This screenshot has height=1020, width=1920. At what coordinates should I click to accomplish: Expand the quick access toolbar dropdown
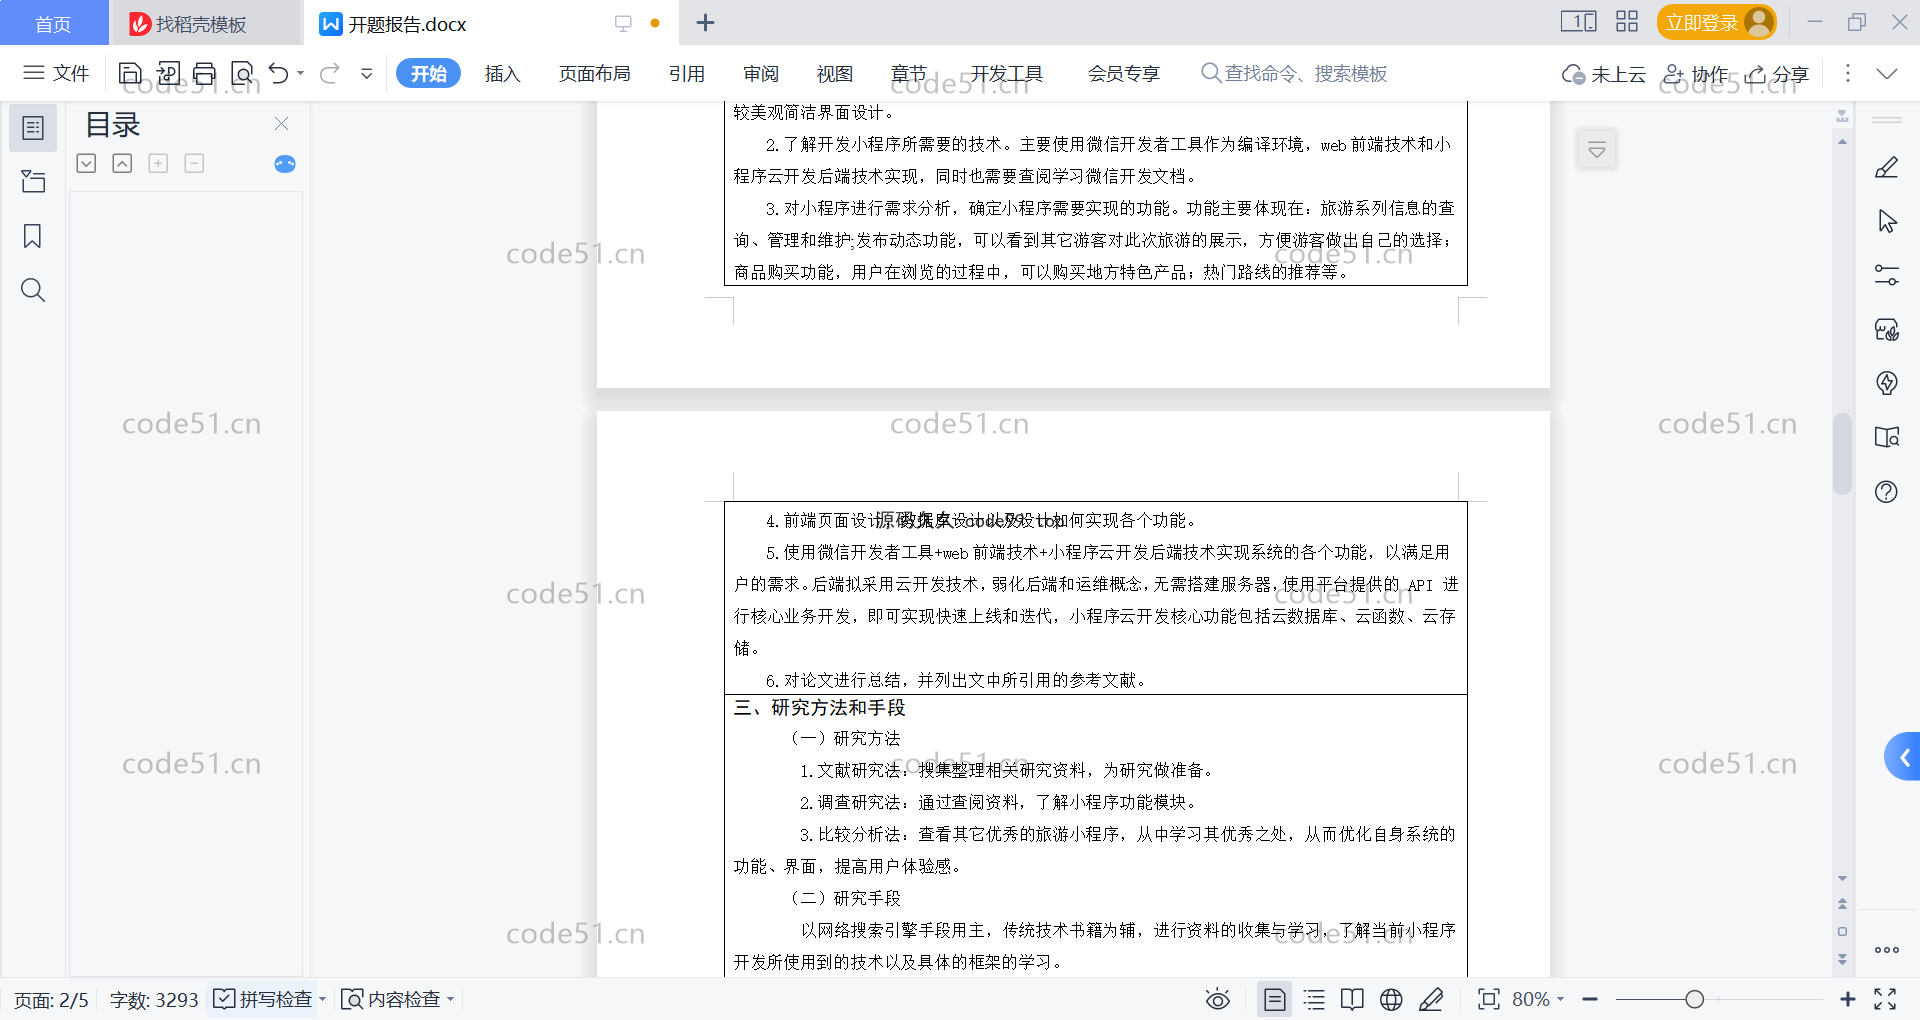367,73
